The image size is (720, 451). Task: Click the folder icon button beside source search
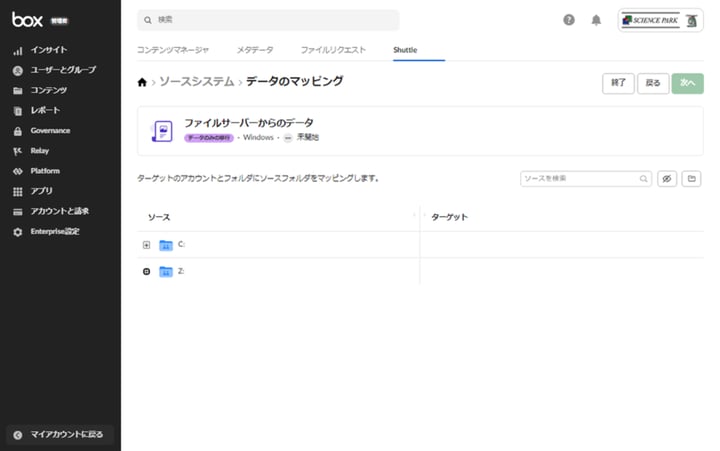(x=691, y=179)
